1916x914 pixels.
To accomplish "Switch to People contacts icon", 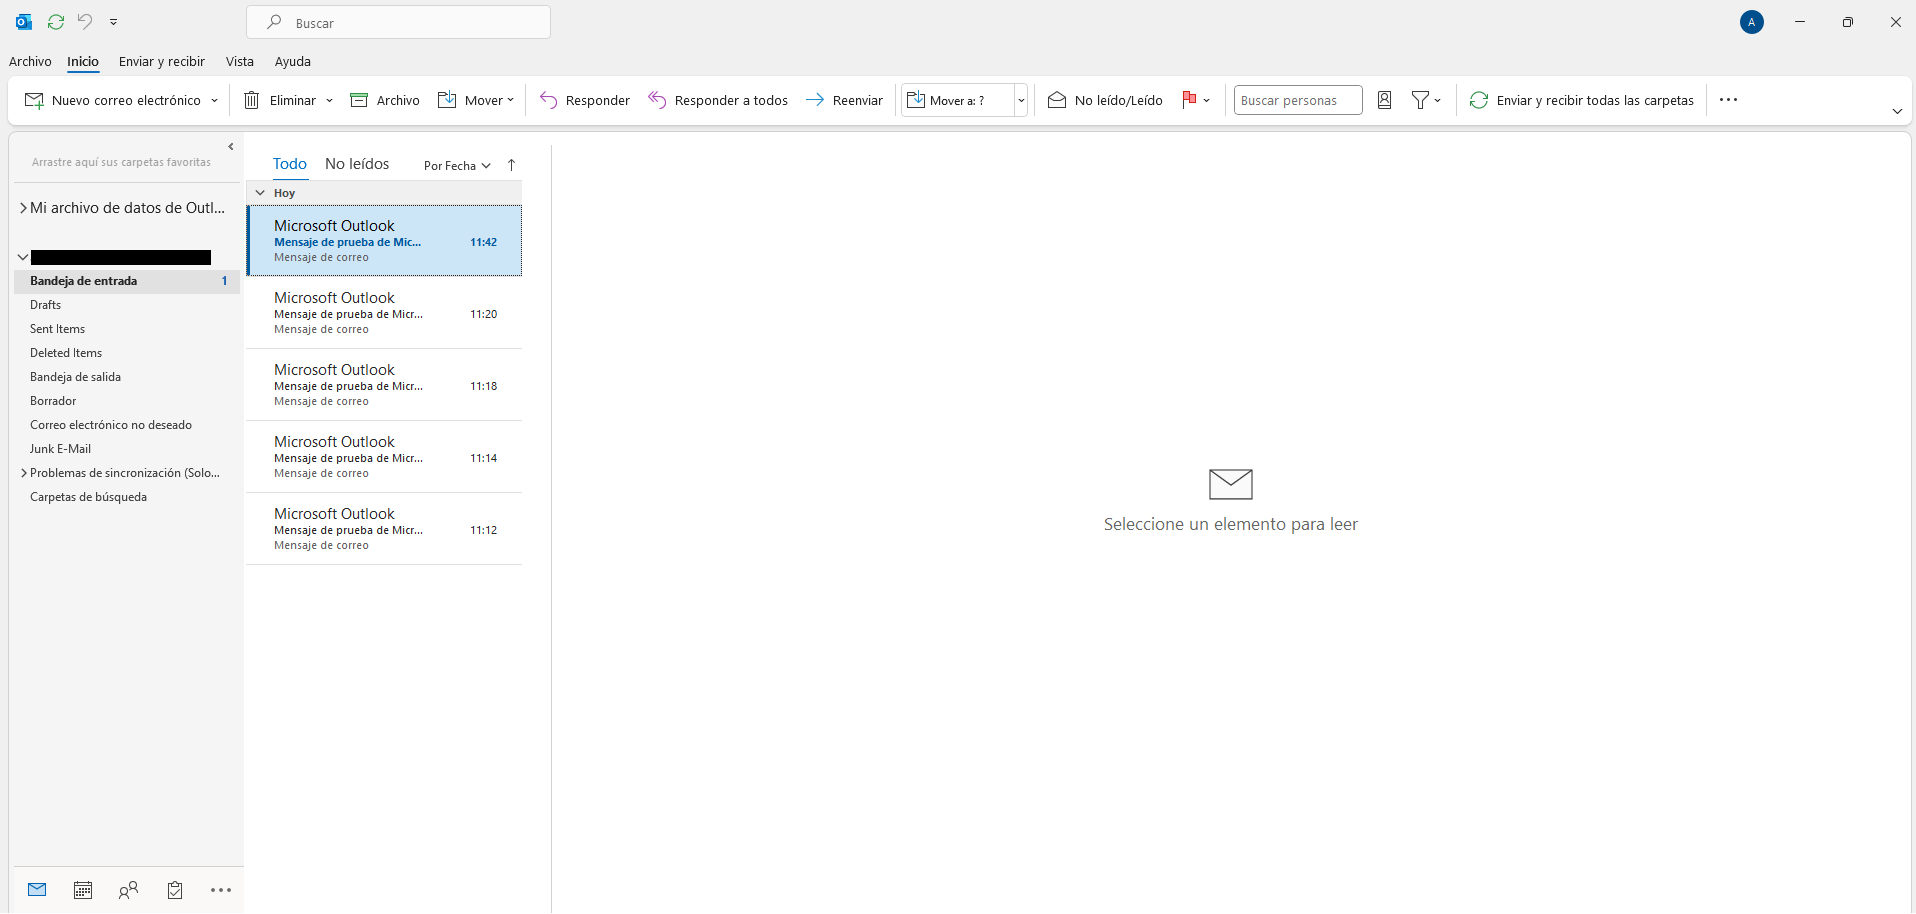I will (x=128, y=890).
